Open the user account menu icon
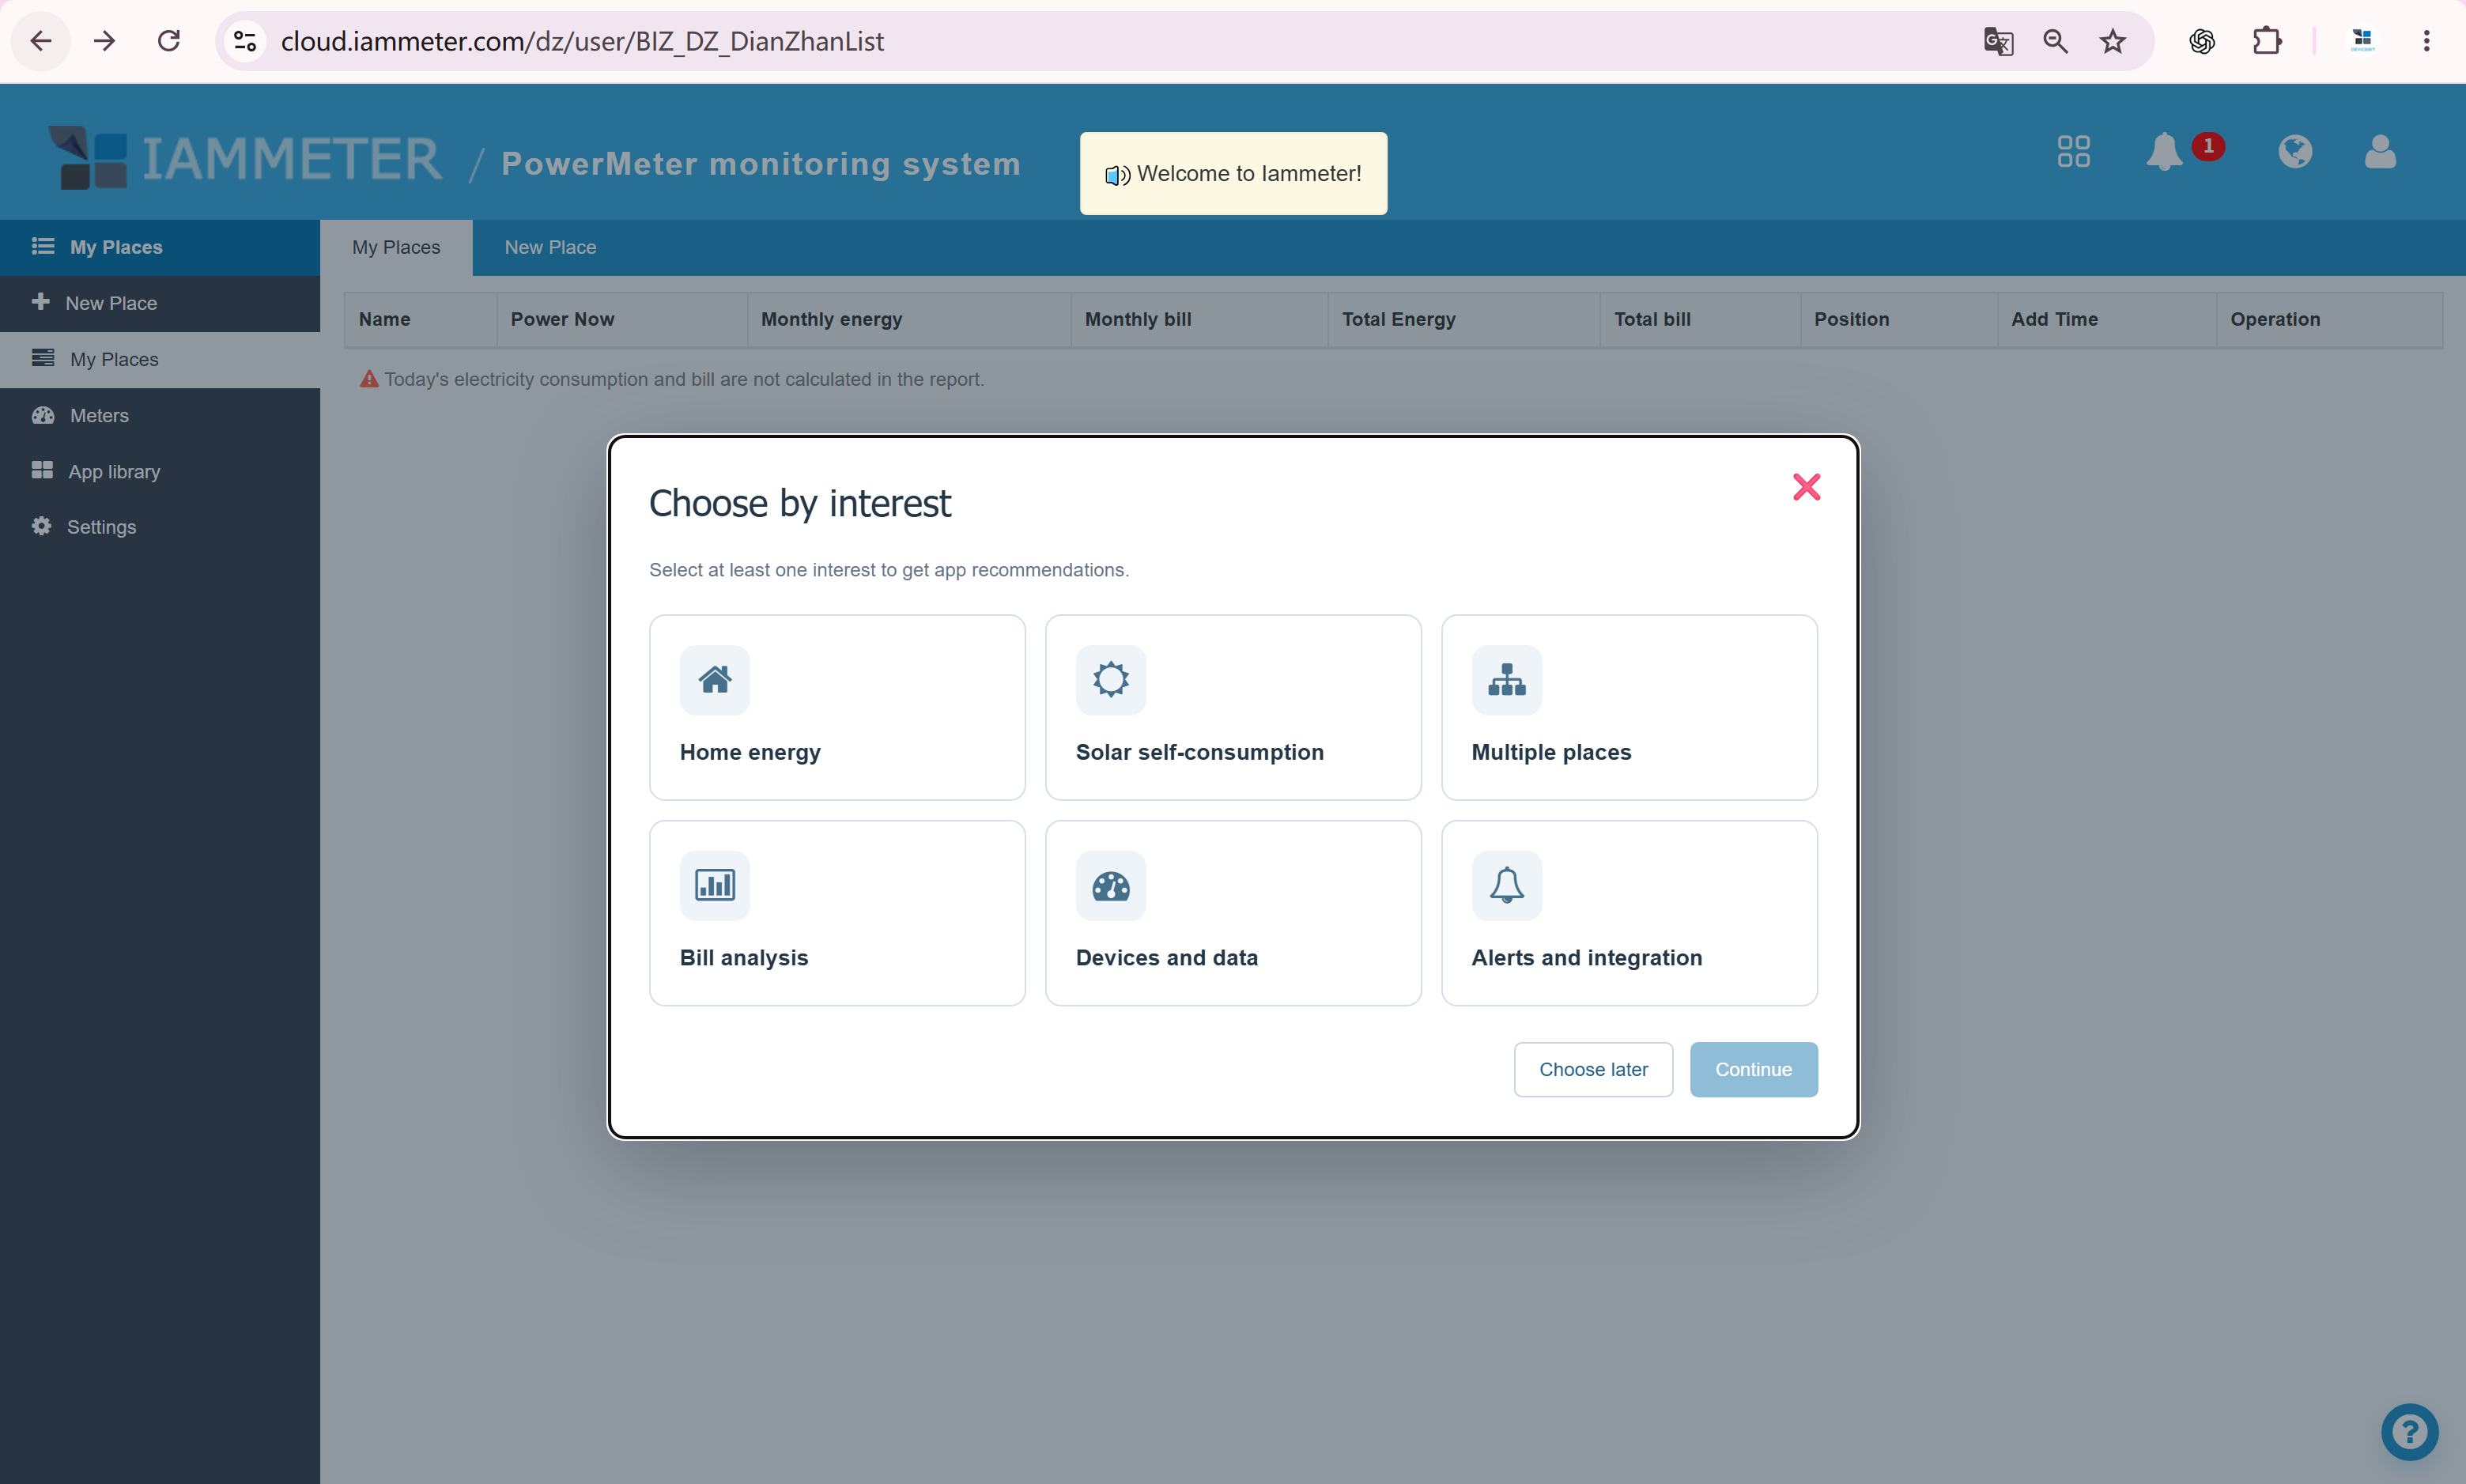2466x1484 pixels. click(x=2380, y=152)
